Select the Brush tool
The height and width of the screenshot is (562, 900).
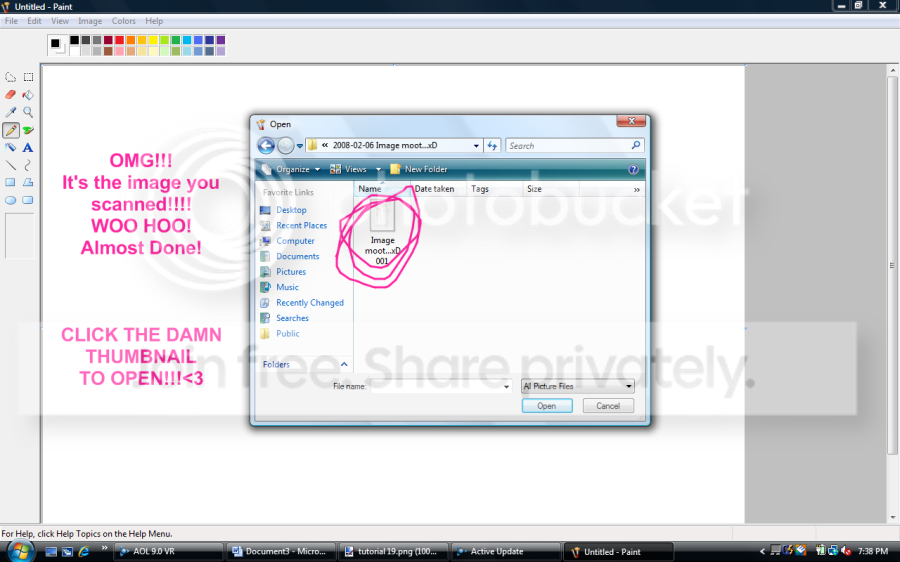28,130
